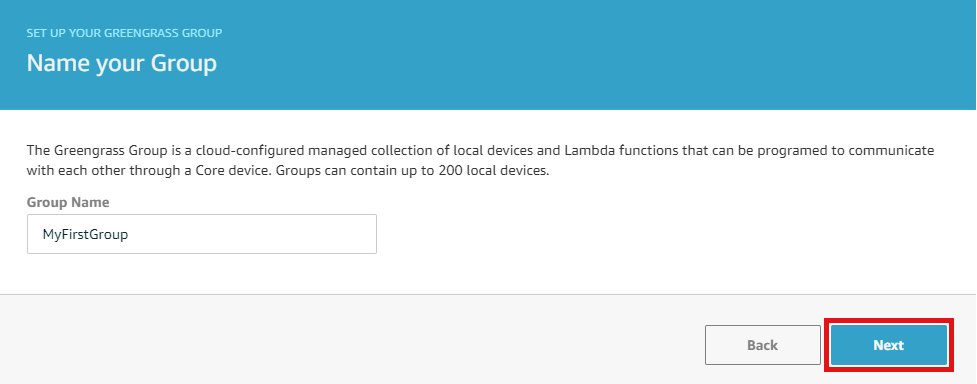Click the 'Group Name' label
Screen dimensions: 977x384
point(68,202)
